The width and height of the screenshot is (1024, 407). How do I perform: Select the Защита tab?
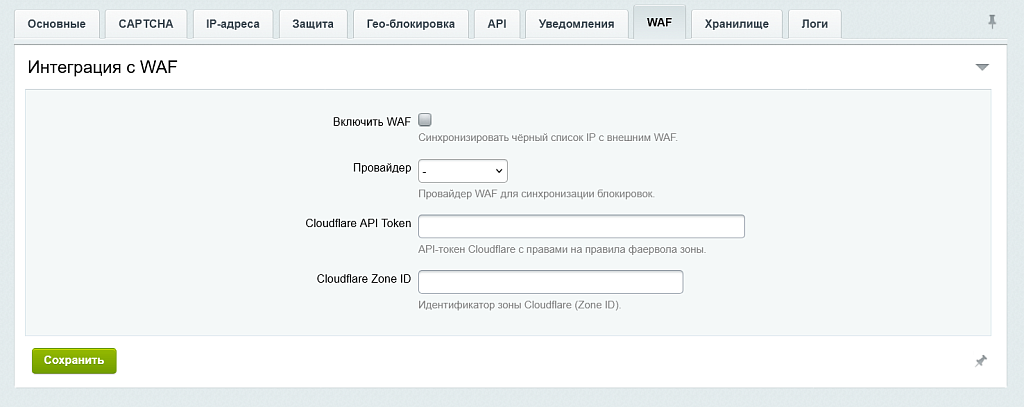(x=313, y=24)
